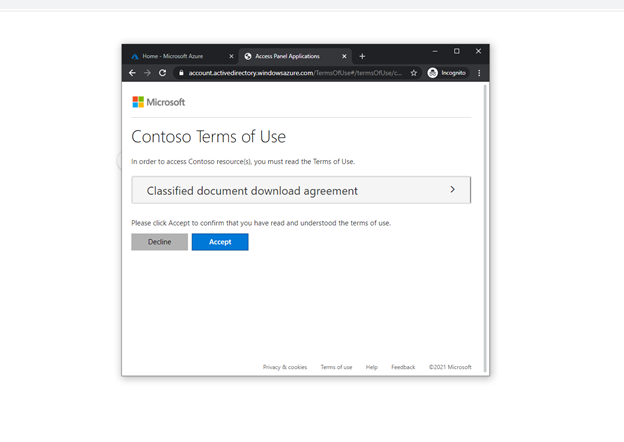Screen dimensions: 624x442
Task: Click the Microsoft logo
Action: [159, 102]
